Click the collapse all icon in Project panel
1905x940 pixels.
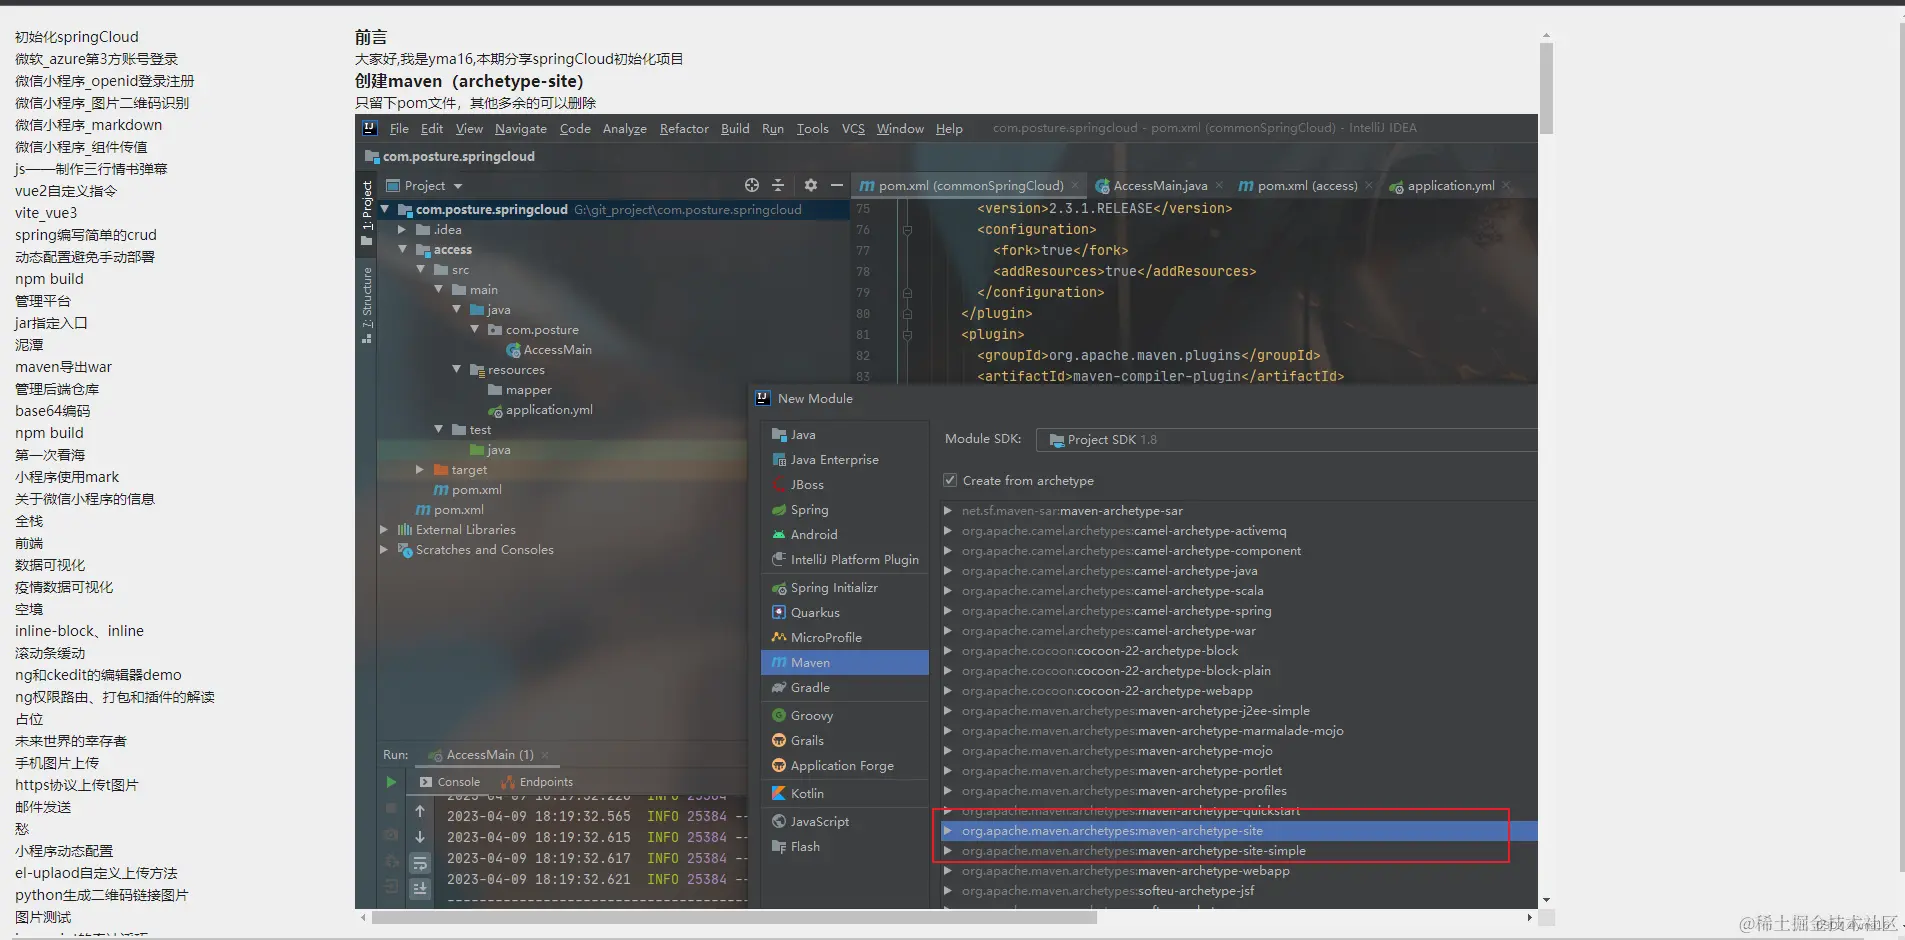(x=779, y=185)
